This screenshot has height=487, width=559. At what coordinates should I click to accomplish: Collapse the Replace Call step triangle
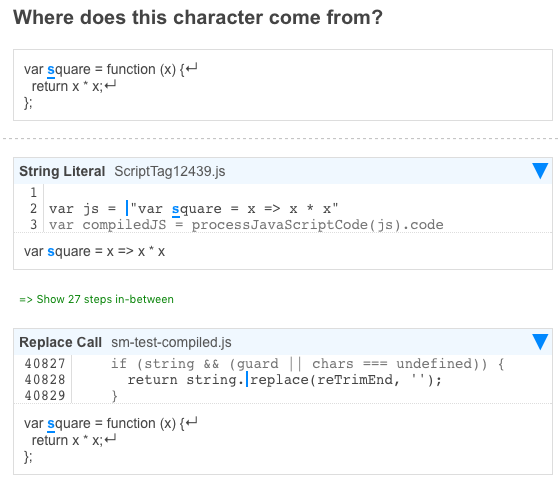click(x=540, y=342)
